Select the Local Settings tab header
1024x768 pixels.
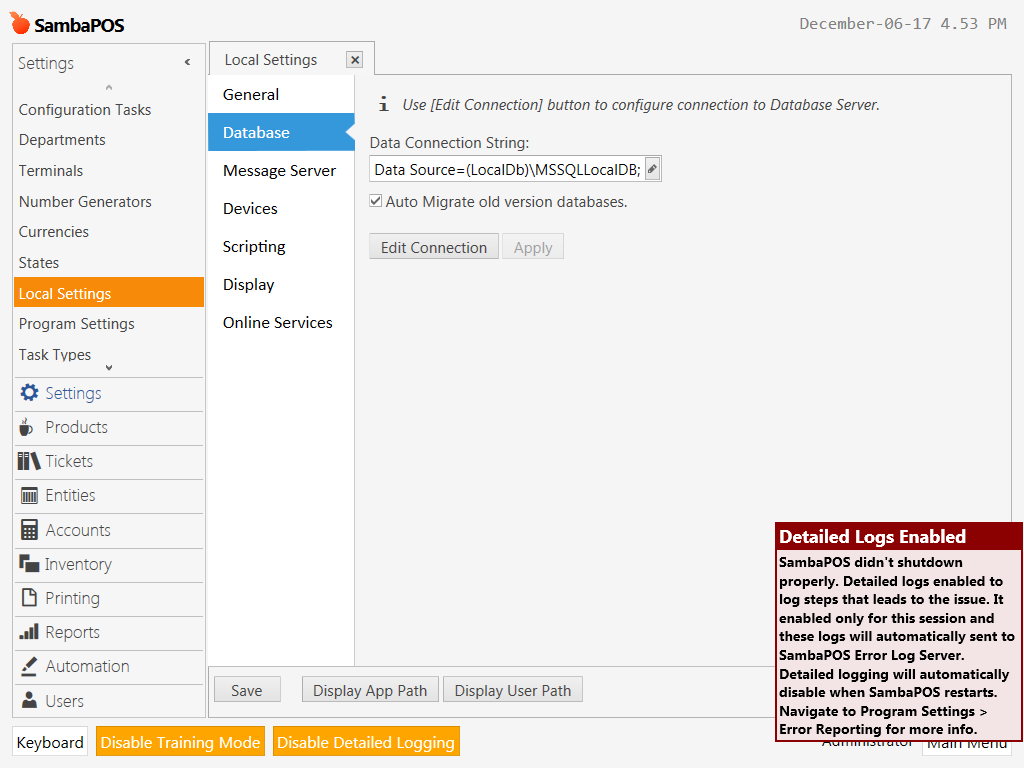pyautogui.click(x=270, y=59)
